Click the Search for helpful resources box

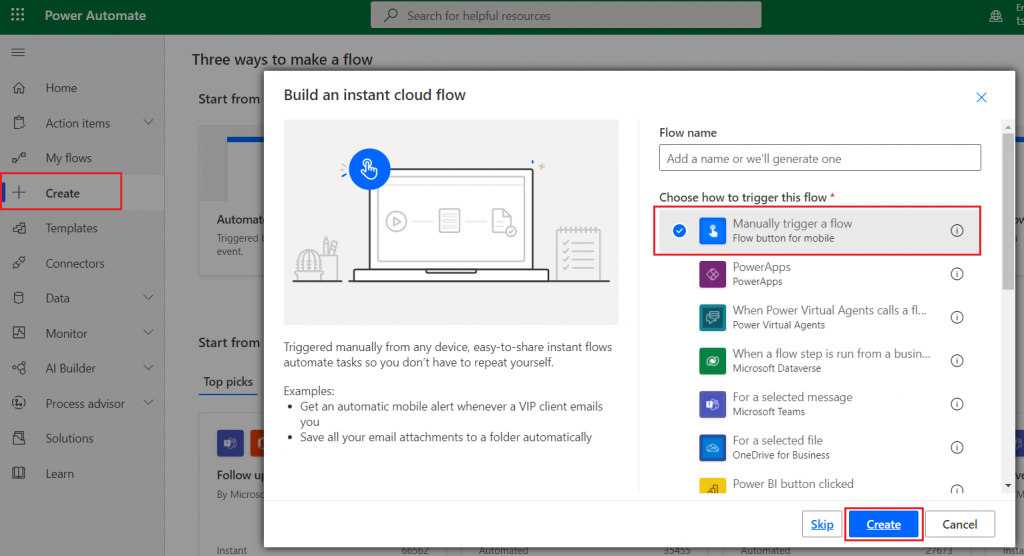point(566,15)
